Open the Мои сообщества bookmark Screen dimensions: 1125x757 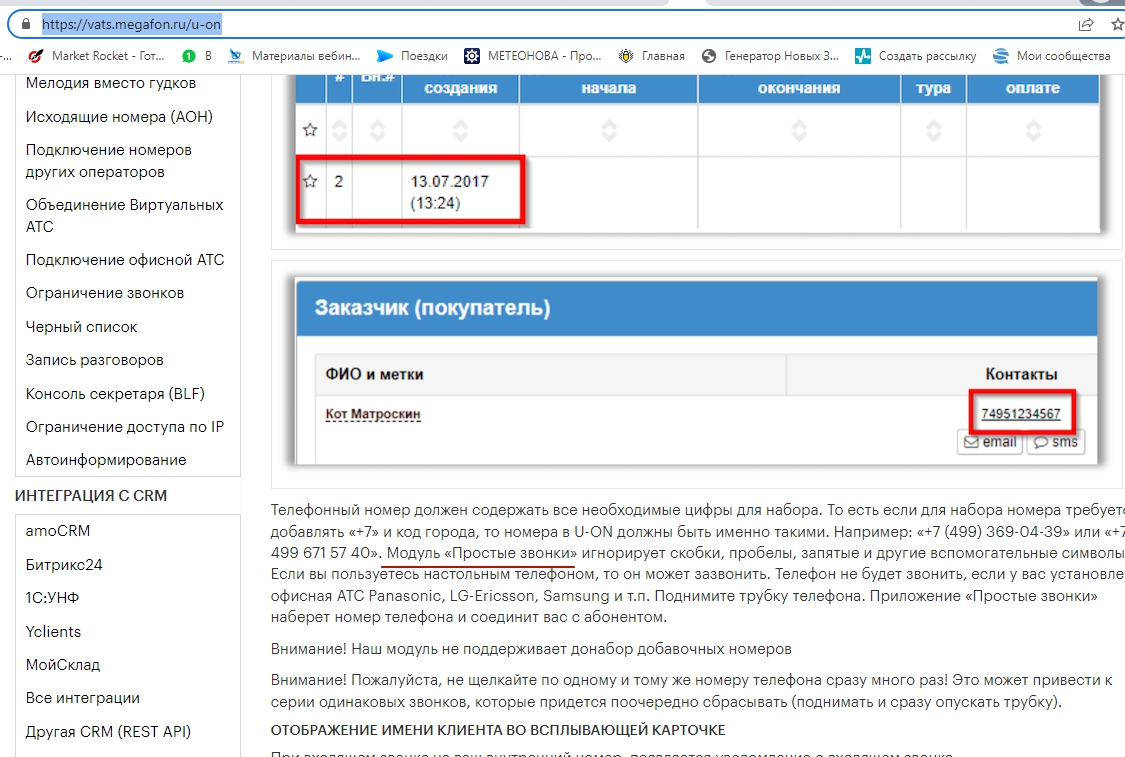click(1052, 56)
